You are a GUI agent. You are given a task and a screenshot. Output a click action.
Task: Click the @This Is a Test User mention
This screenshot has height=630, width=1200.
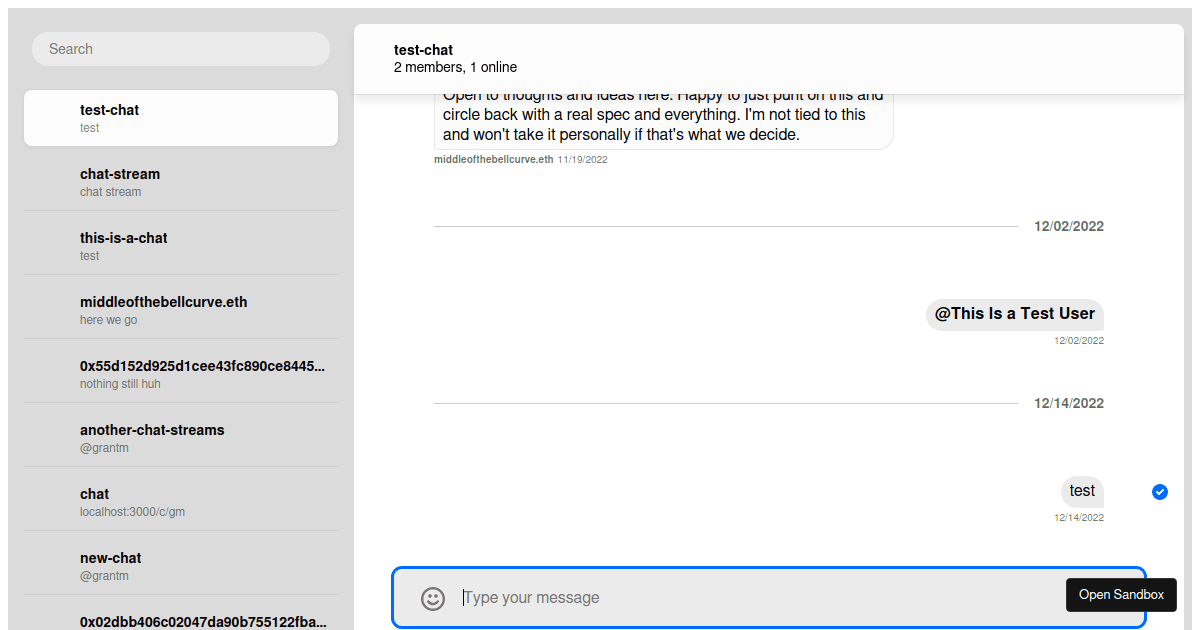(1014, 314)
